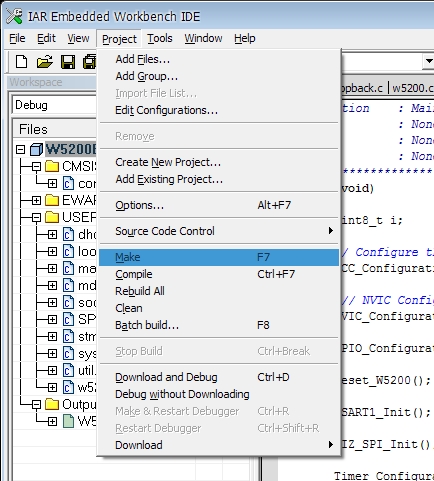Run Make from the Project menu
This screenshot has width=434, height=481.
[219, 257]
